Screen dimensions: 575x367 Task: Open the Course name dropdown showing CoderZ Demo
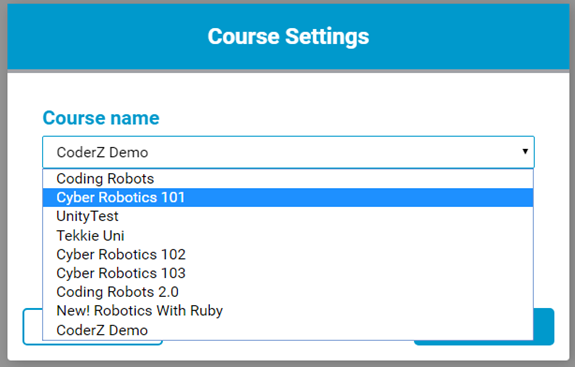click(x=288, y=152)
